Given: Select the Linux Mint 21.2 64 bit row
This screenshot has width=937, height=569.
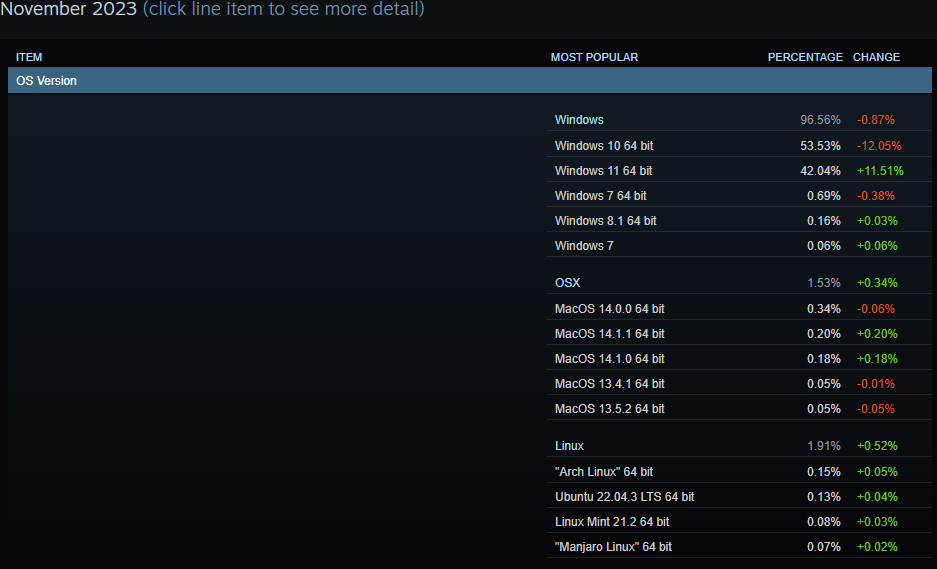Looking at the screenshot, I should point(612,522).
